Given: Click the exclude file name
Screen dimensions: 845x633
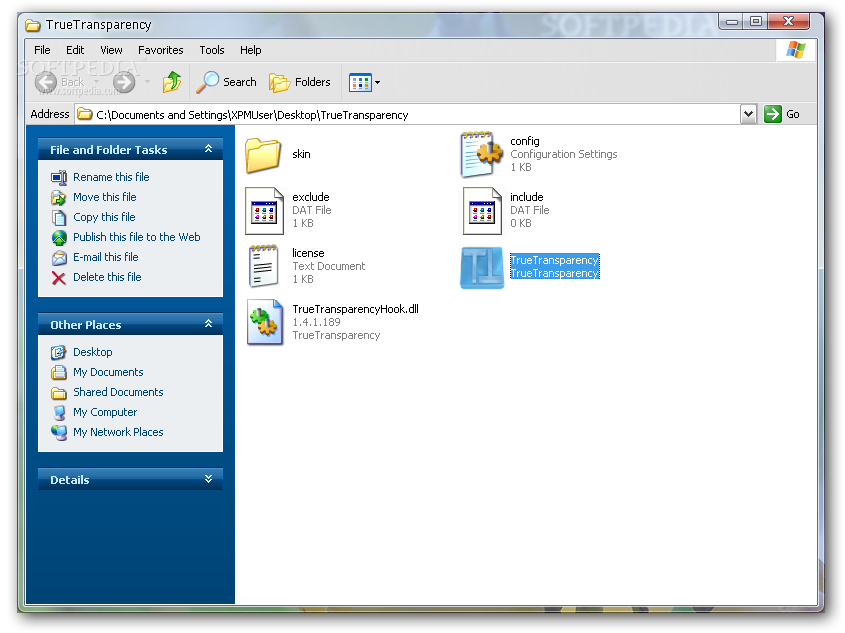Looking at the screenshot, I should 310,197.
